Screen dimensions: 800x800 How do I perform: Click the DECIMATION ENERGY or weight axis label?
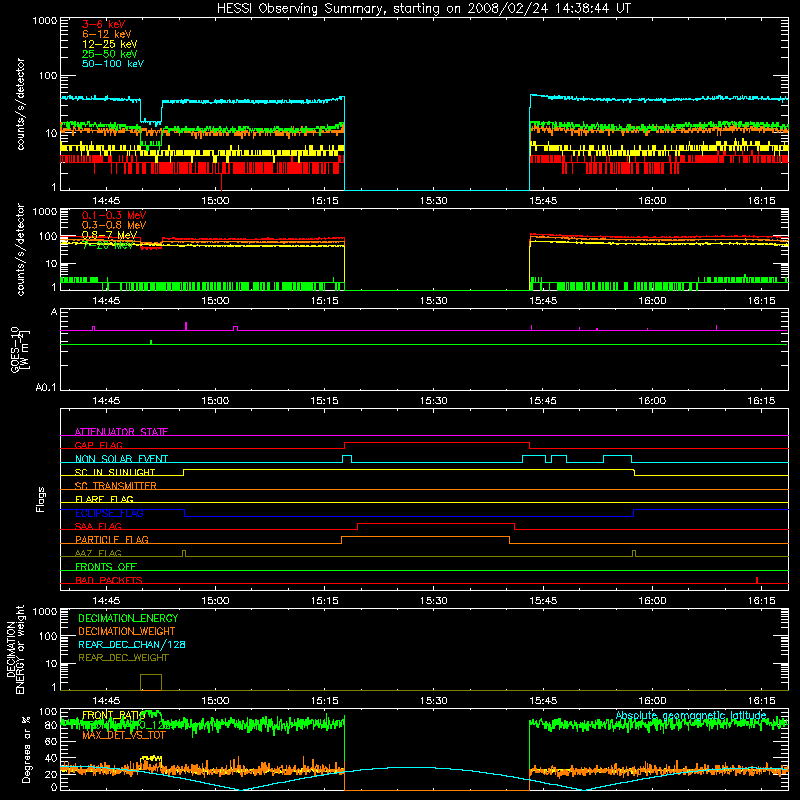(15, 649)
